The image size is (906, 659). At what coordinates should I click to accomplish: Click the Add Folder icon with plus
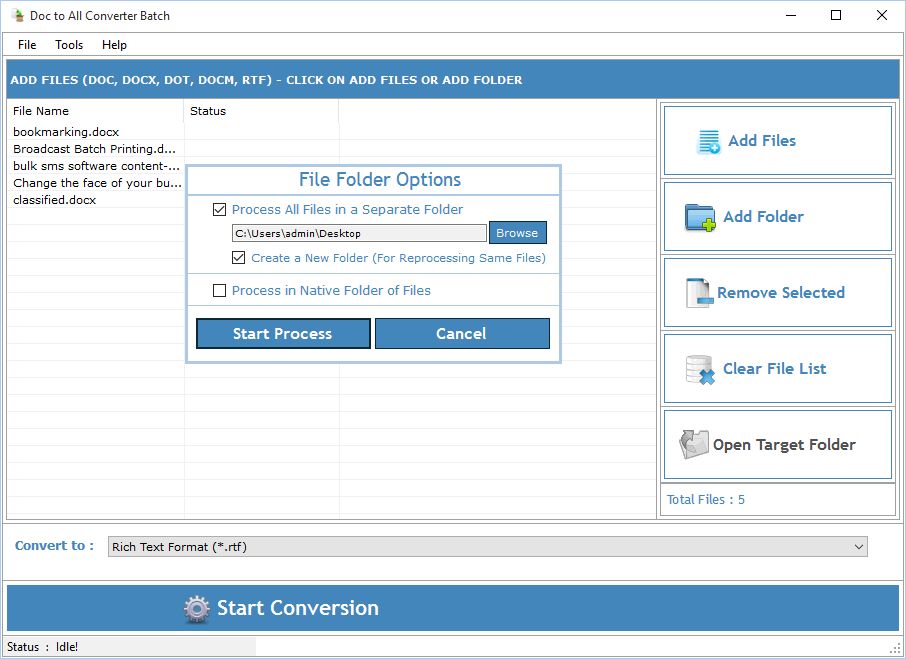pos(700,217)
